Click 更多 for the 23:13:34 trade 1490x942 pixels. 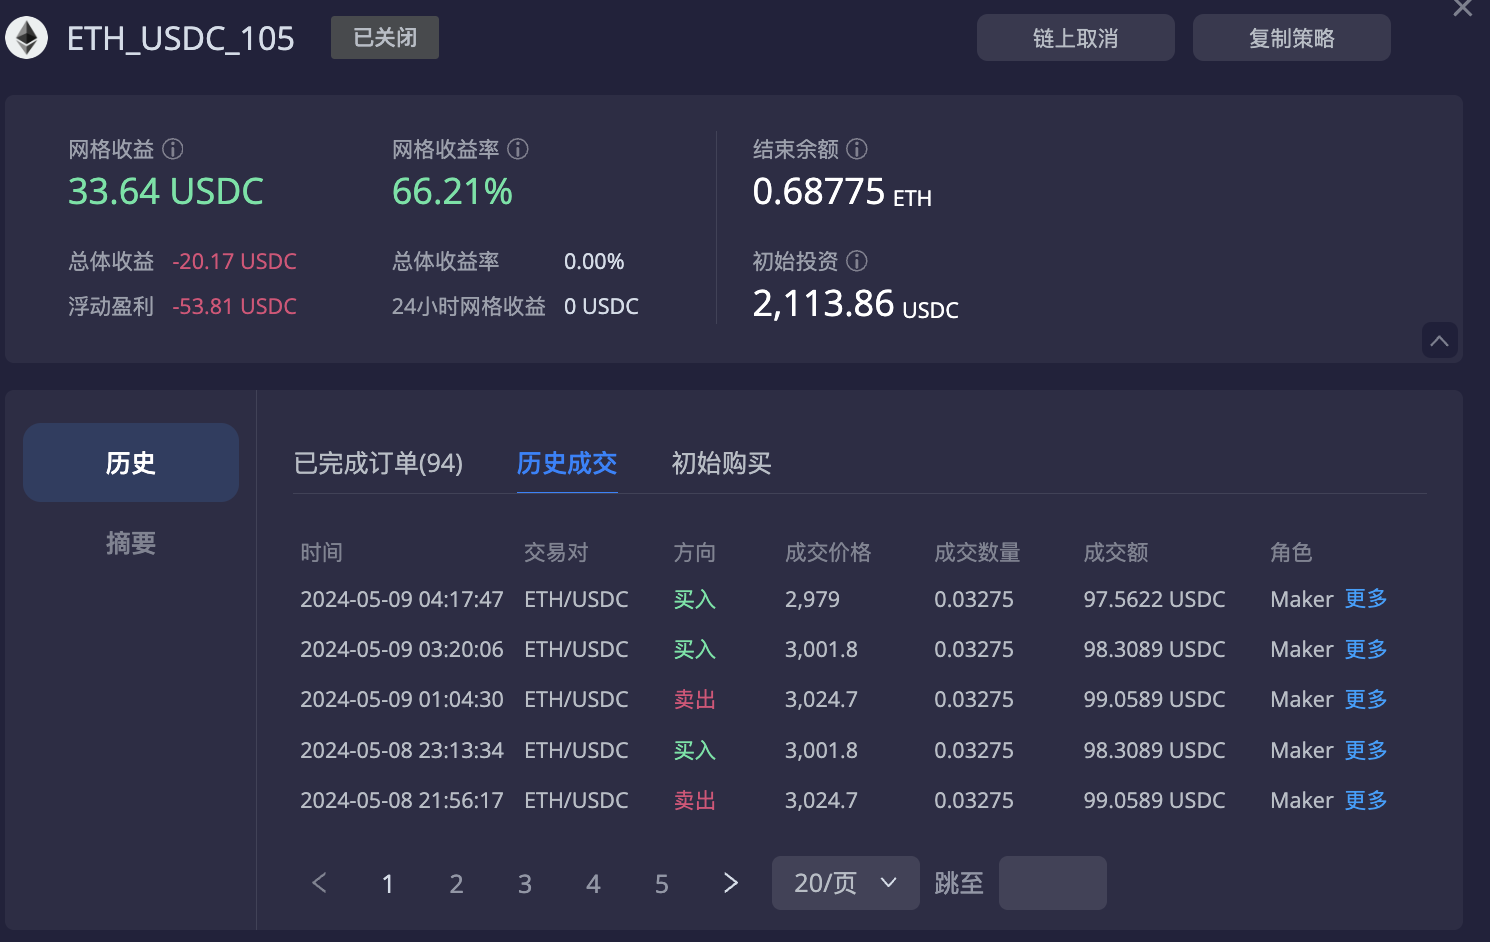coord(1366,750)
